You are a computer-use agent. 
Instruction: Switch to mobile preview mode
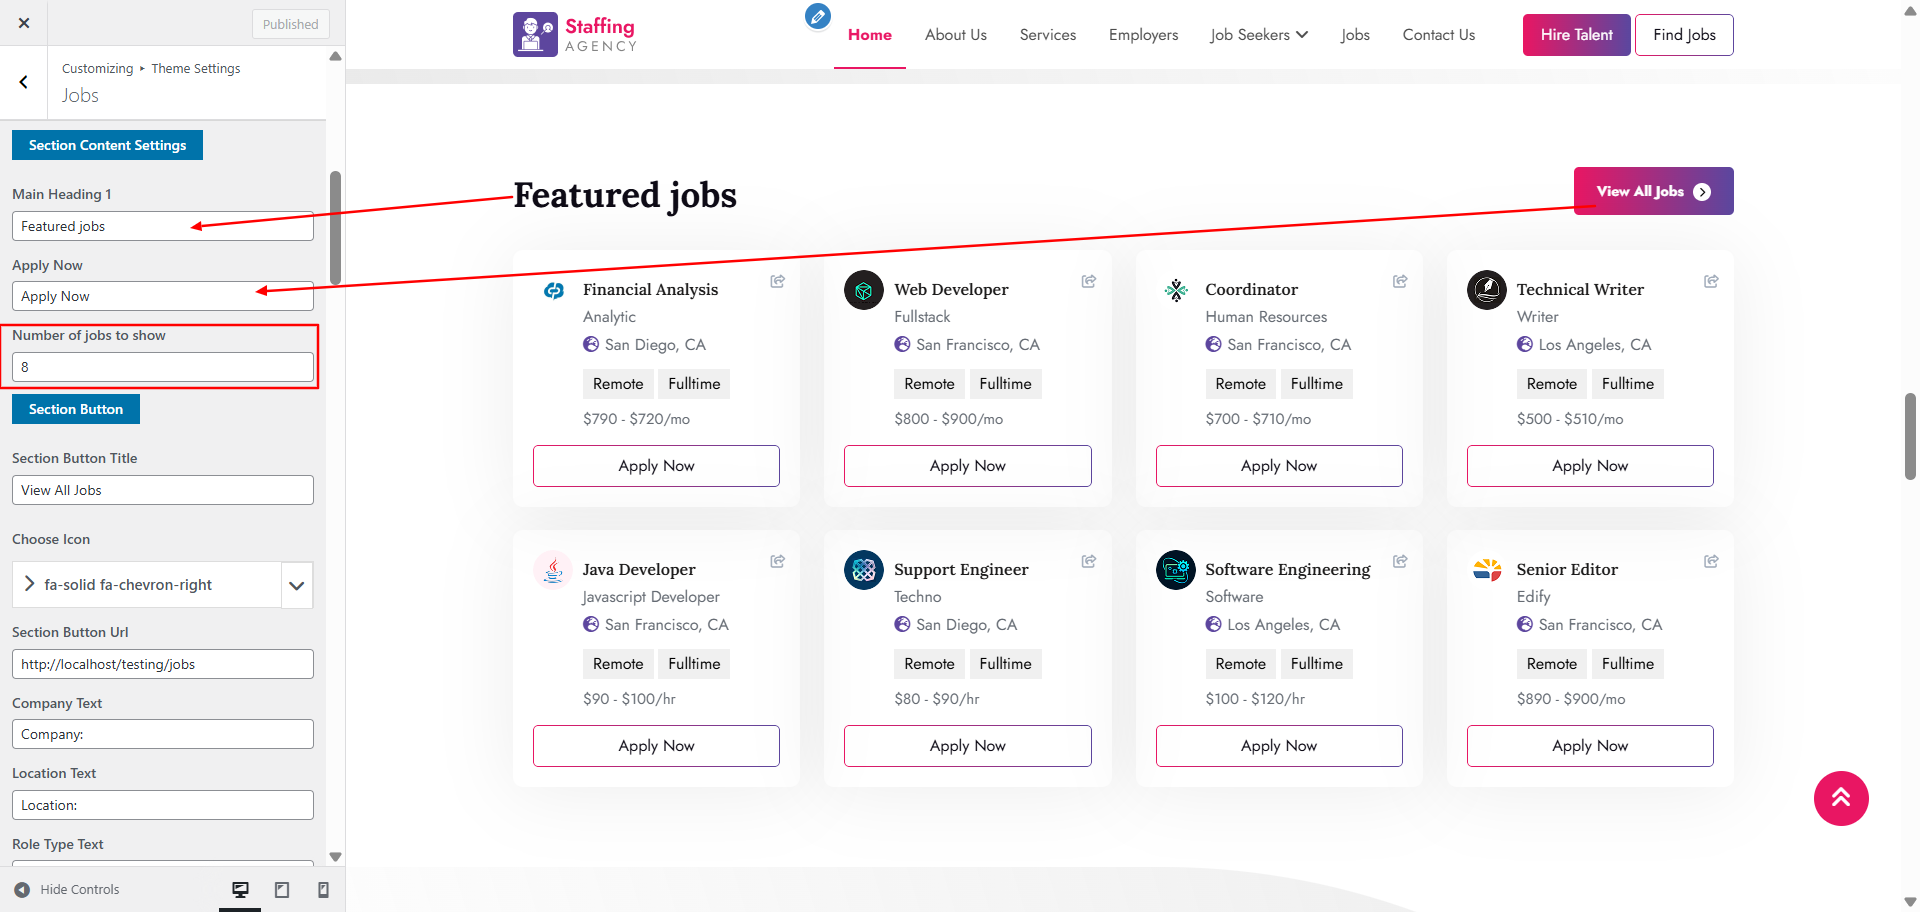323,890
